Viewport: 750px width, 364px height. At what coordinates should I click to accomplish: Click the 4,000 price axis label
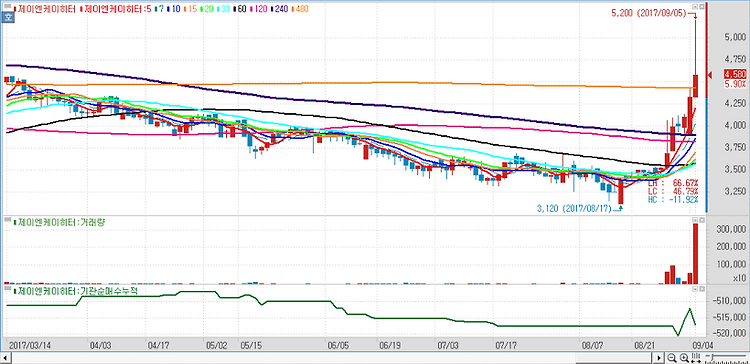click(x=736, y=125)
